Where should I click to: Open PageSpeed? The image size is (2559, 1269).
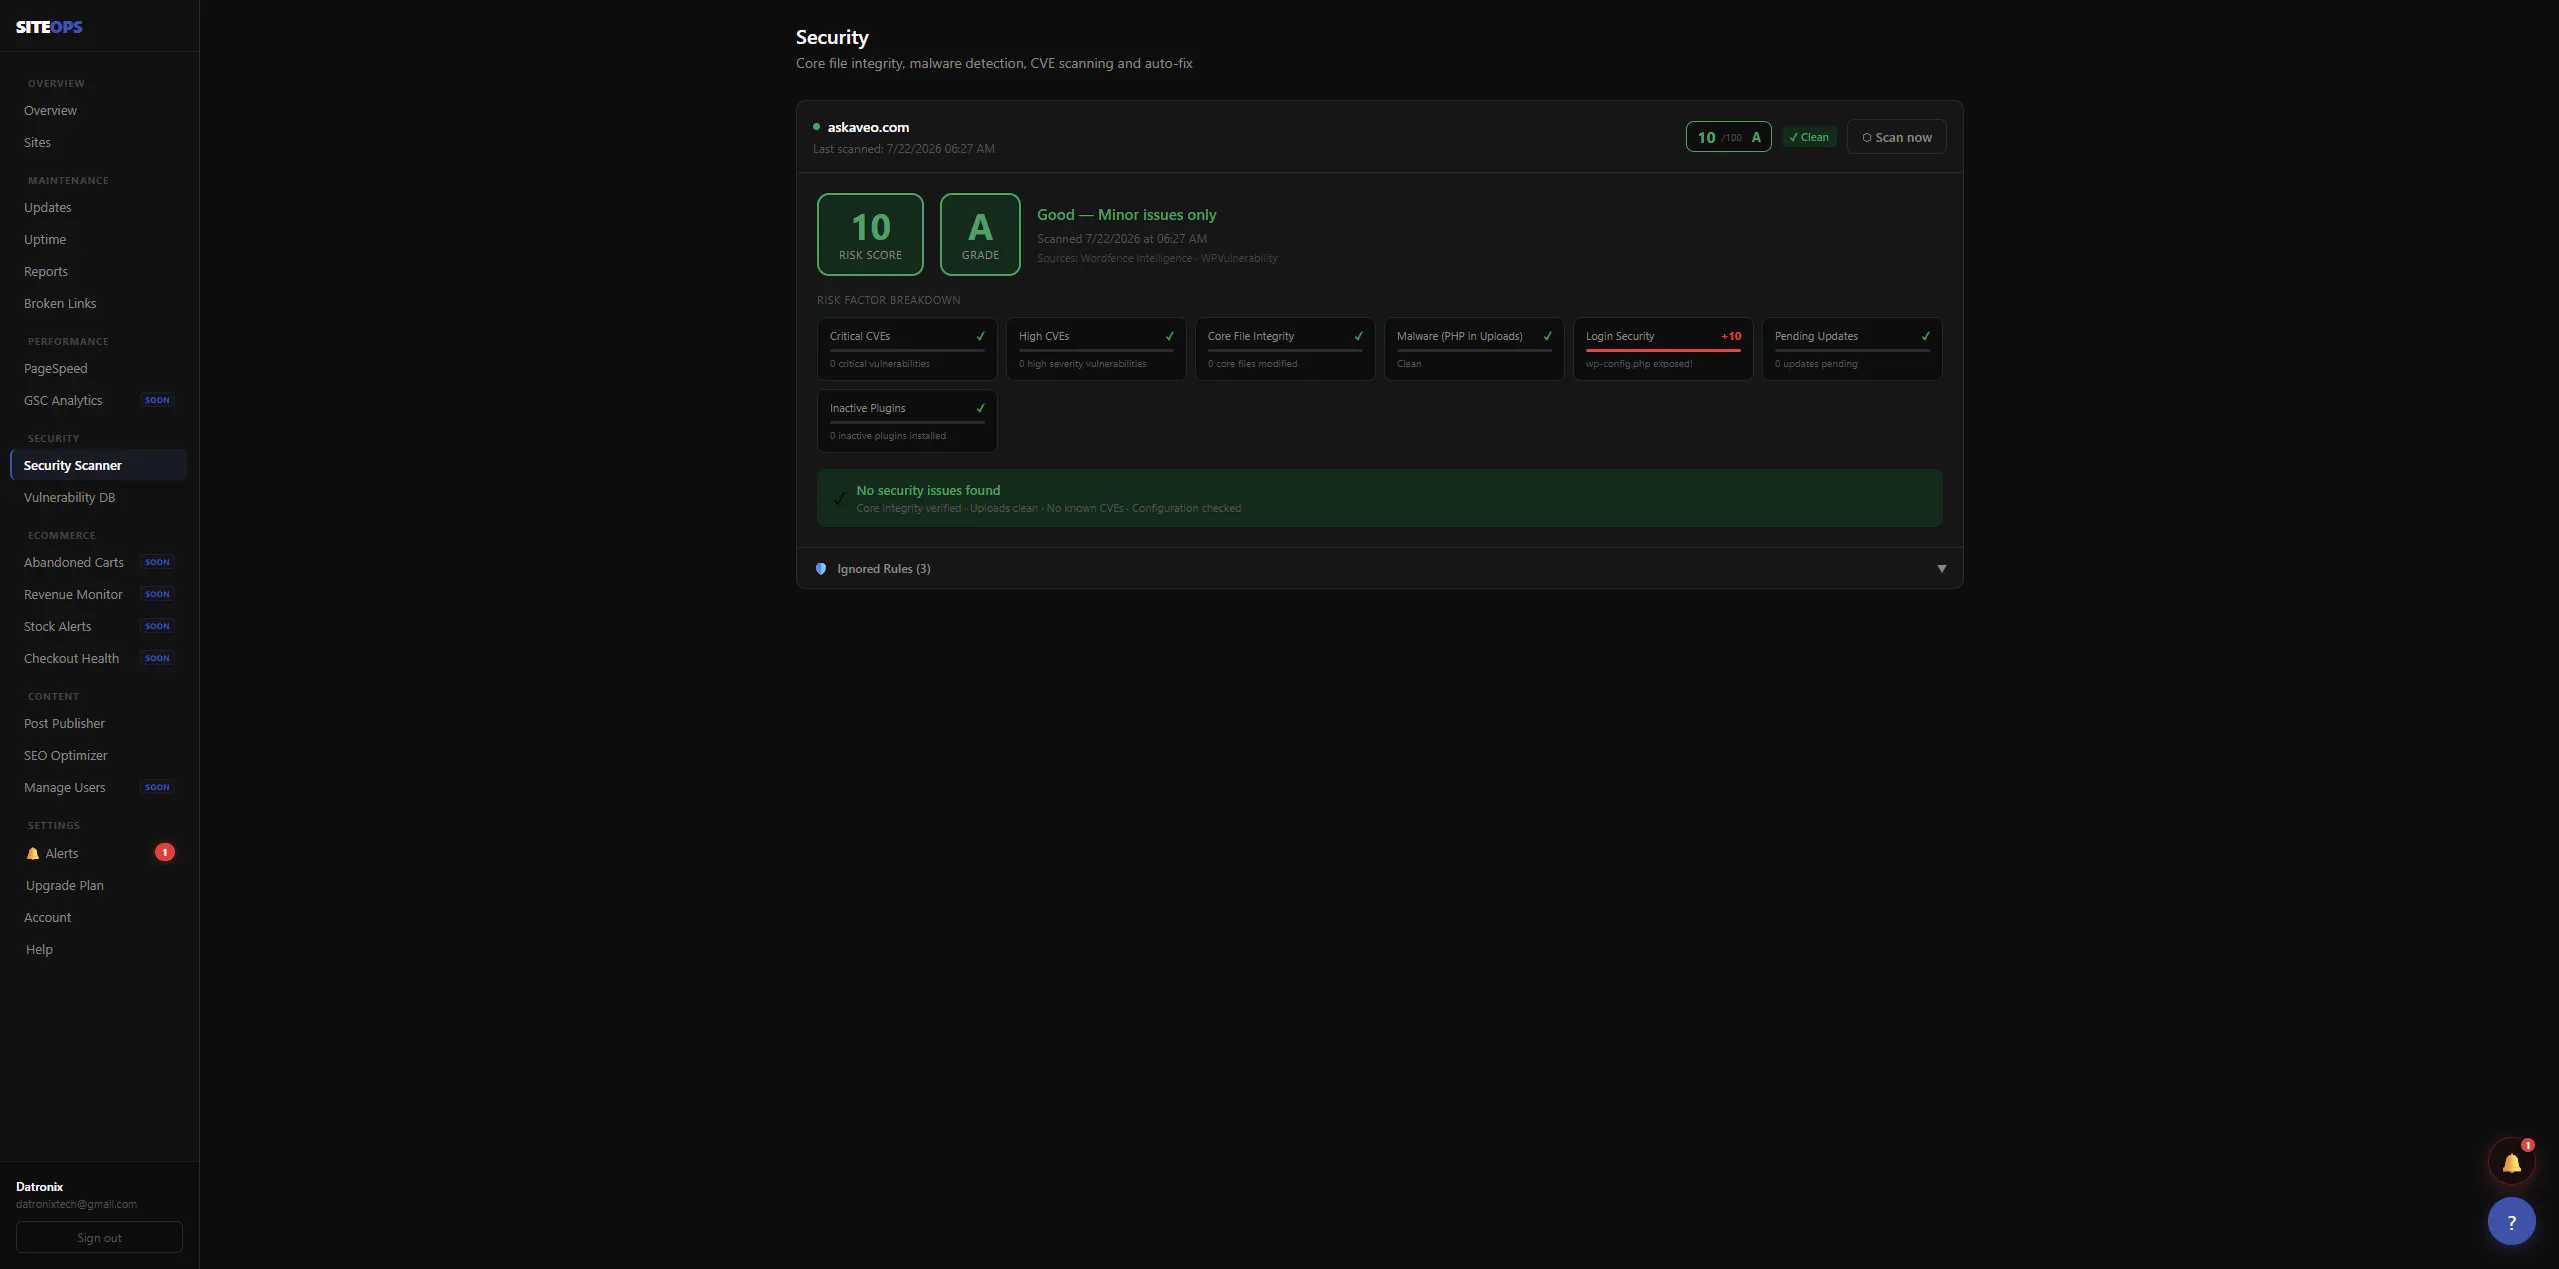click(55, 368)
